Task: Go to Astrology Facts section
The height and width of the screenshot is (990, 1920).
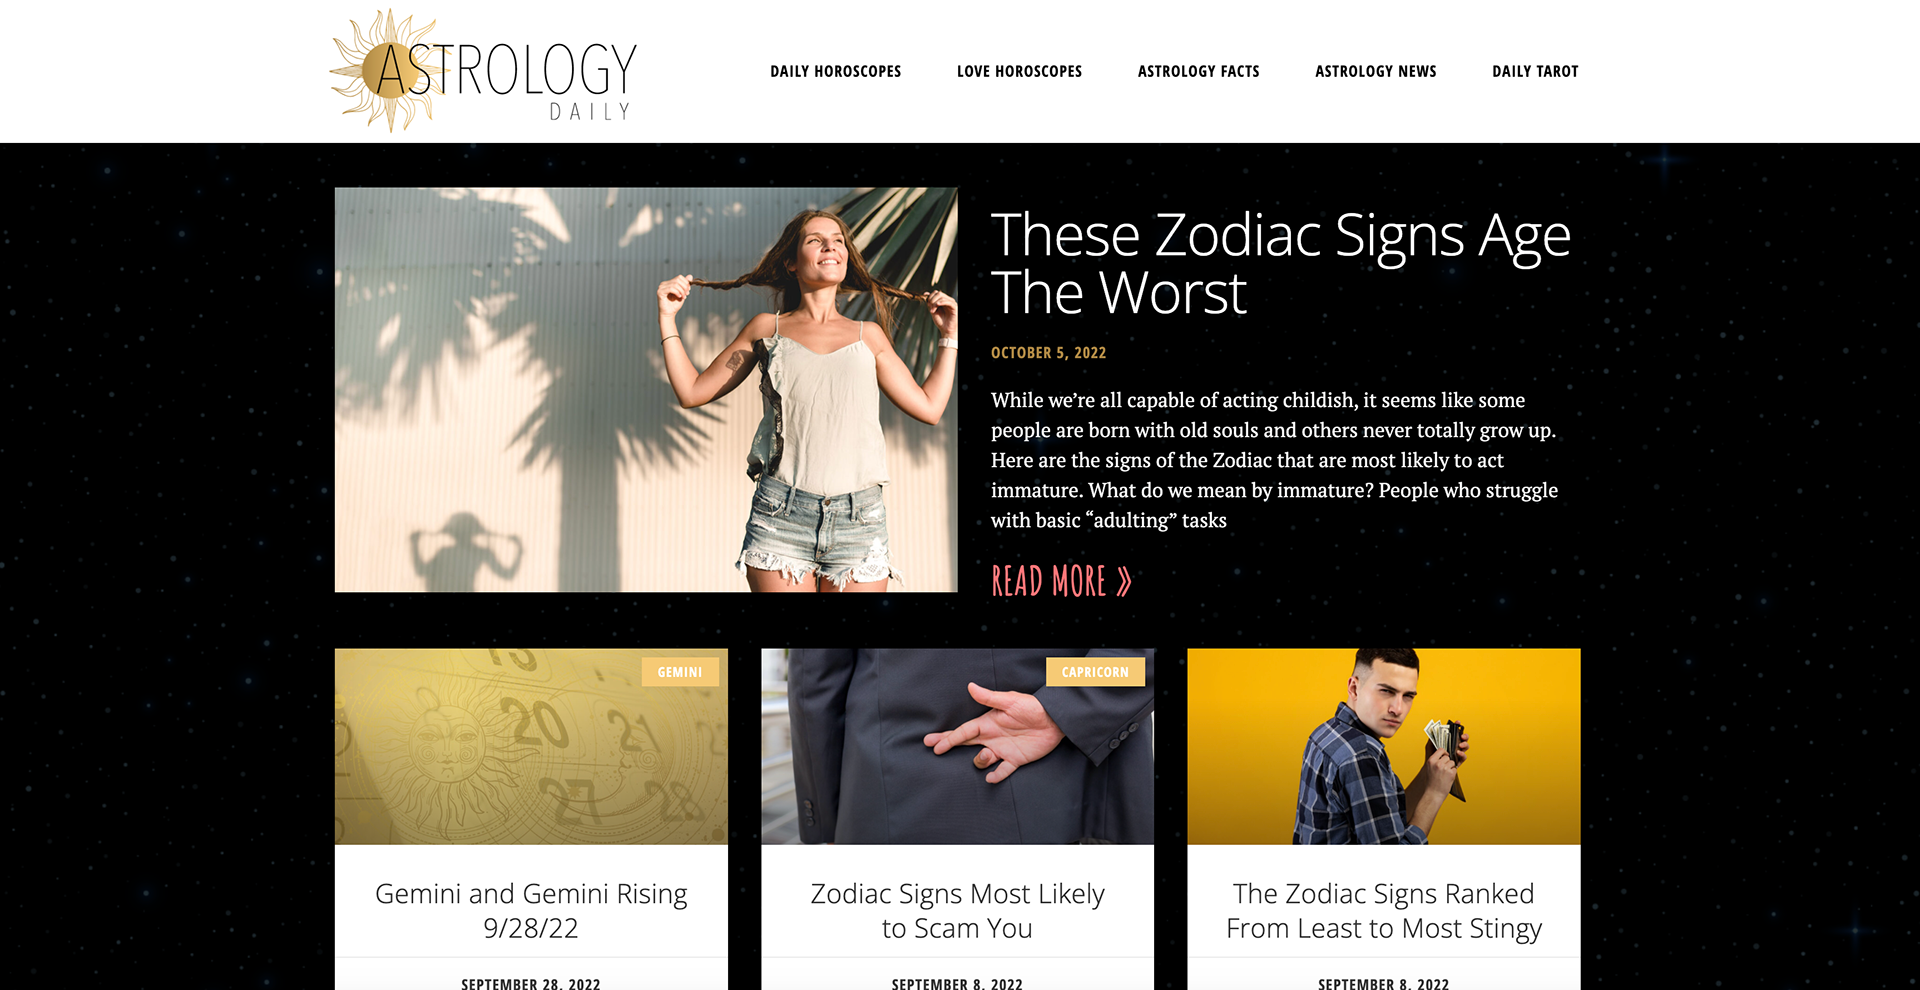Action: coord(1198,71)
